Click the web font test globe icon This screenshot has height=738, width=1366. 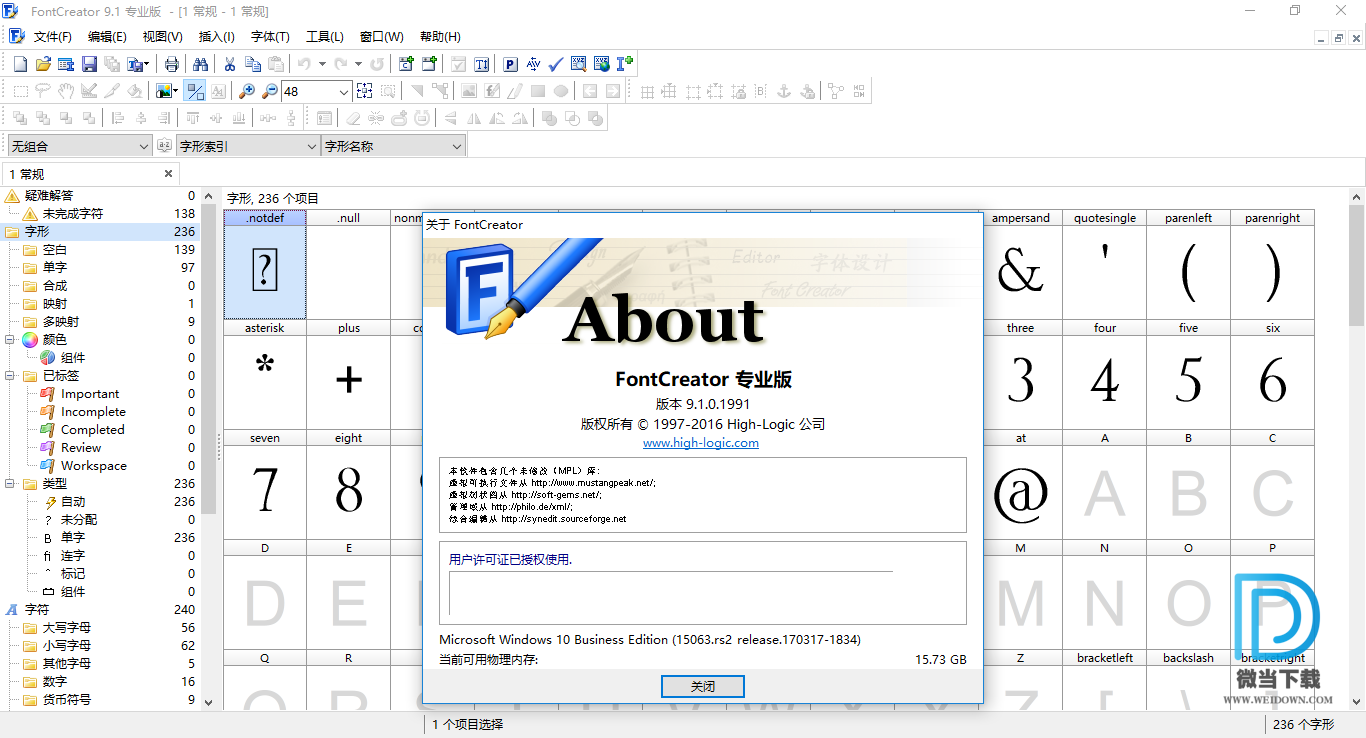(x=602, y=64)
